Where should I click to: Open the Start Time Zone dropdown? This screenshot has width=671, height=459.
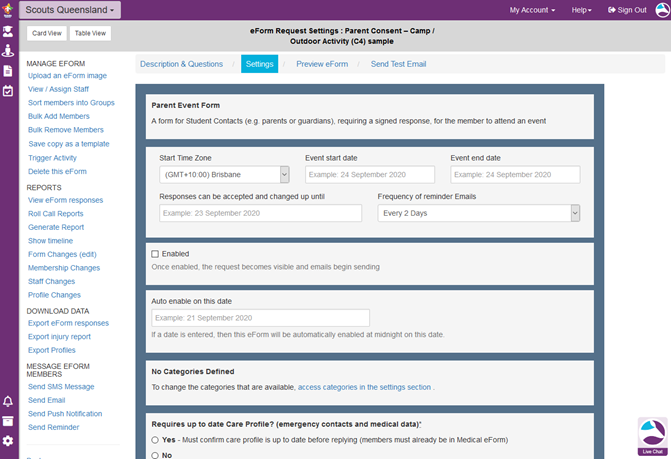point(224,175)
